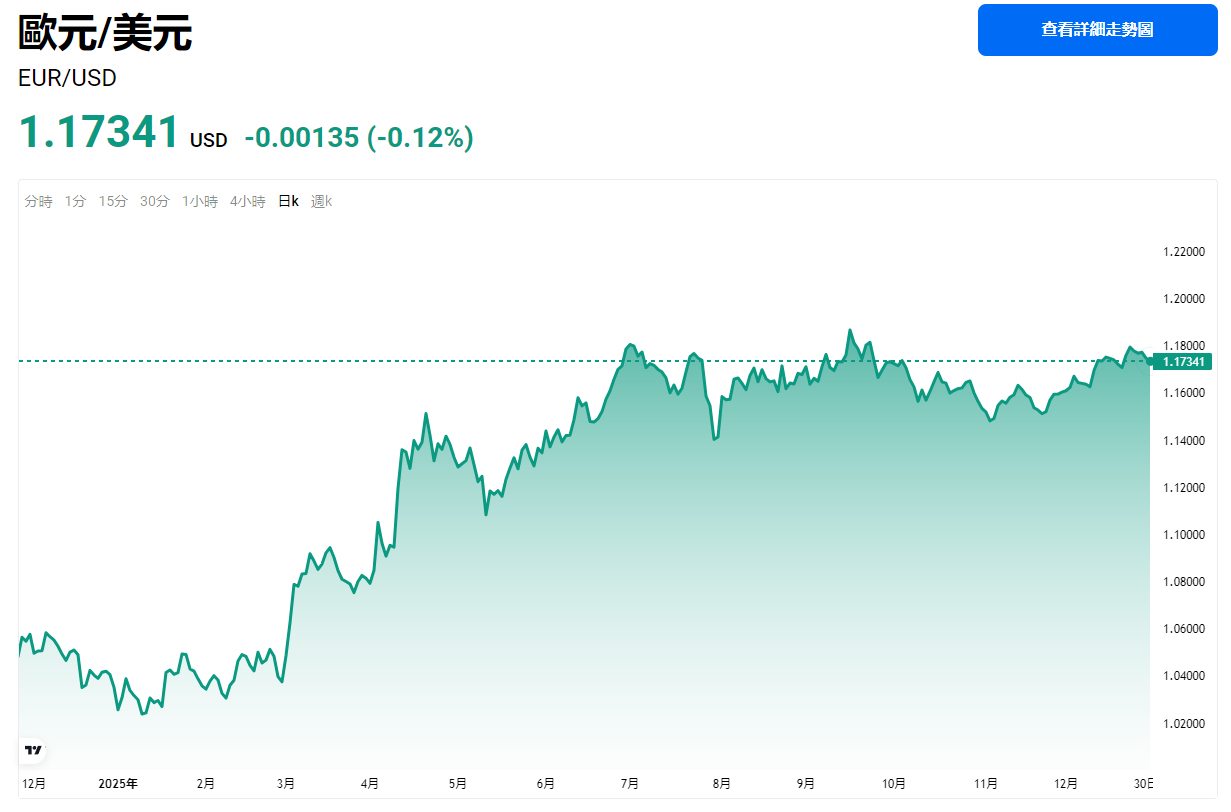Click the 1.02000 price axis label
The image size is (1231, 812).
pyautogui.click(x=1183, y=723)
